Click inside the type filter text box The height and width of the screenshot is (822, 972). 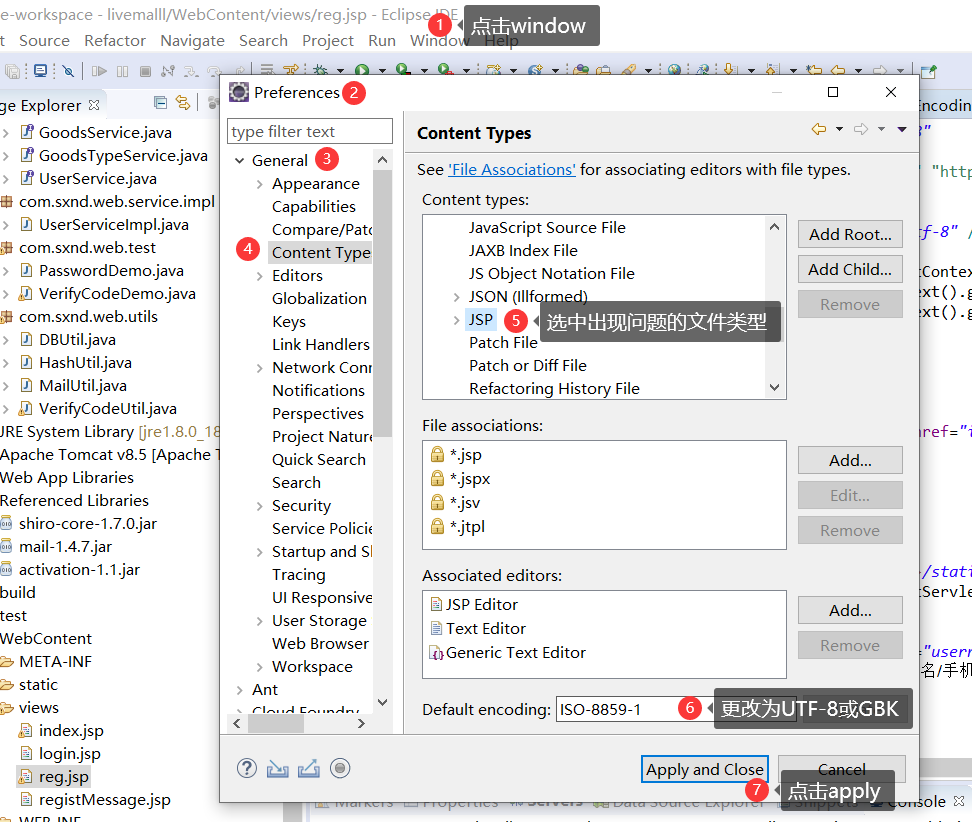(x=310, y=131)
